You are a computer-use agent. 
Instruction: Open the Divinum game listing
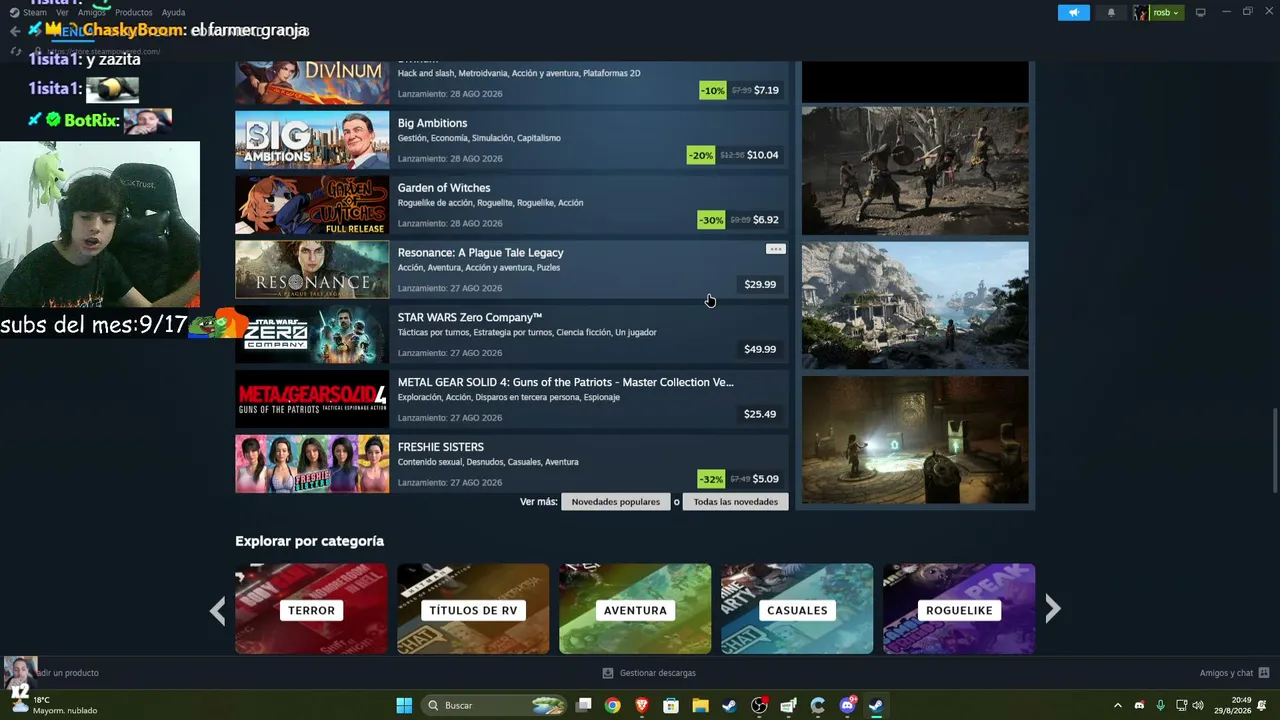(x=512, y=82)
